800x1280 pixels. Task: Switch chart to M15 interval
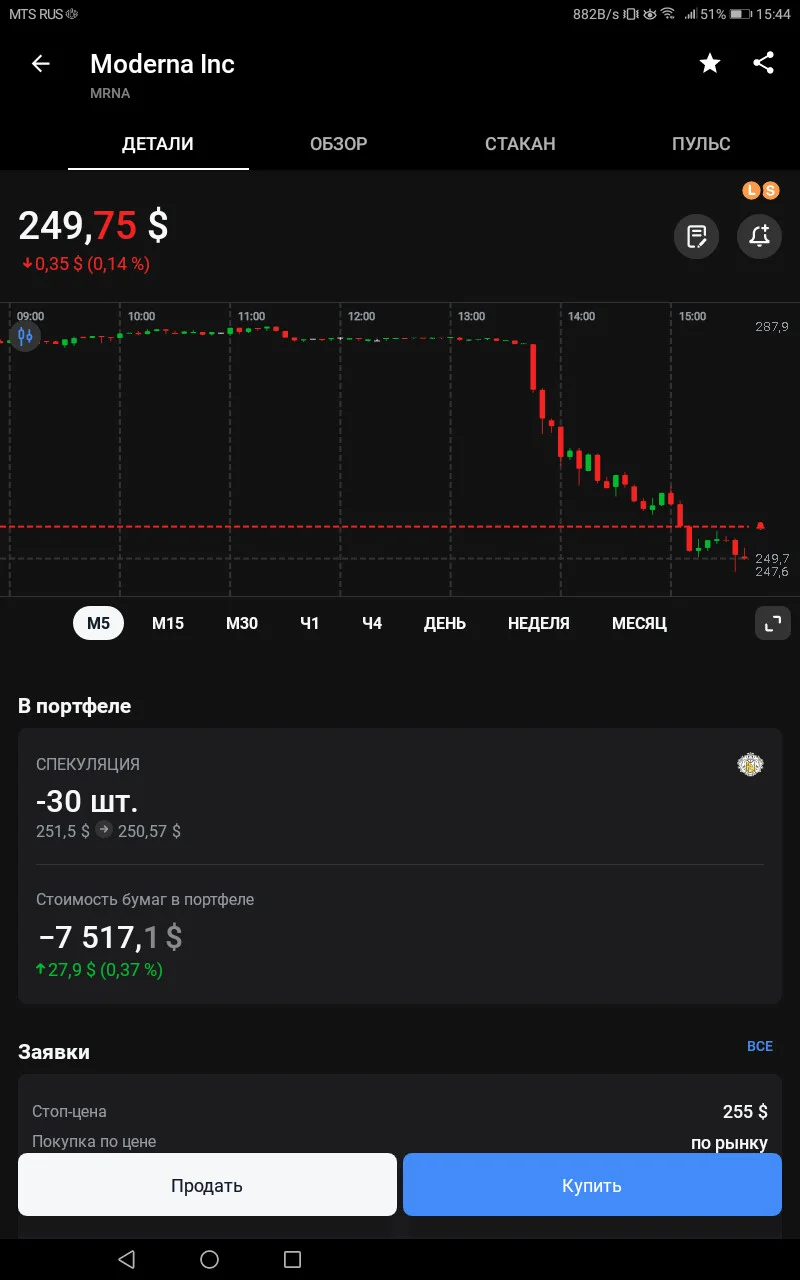pyautogui.click(x=168, y=623)
